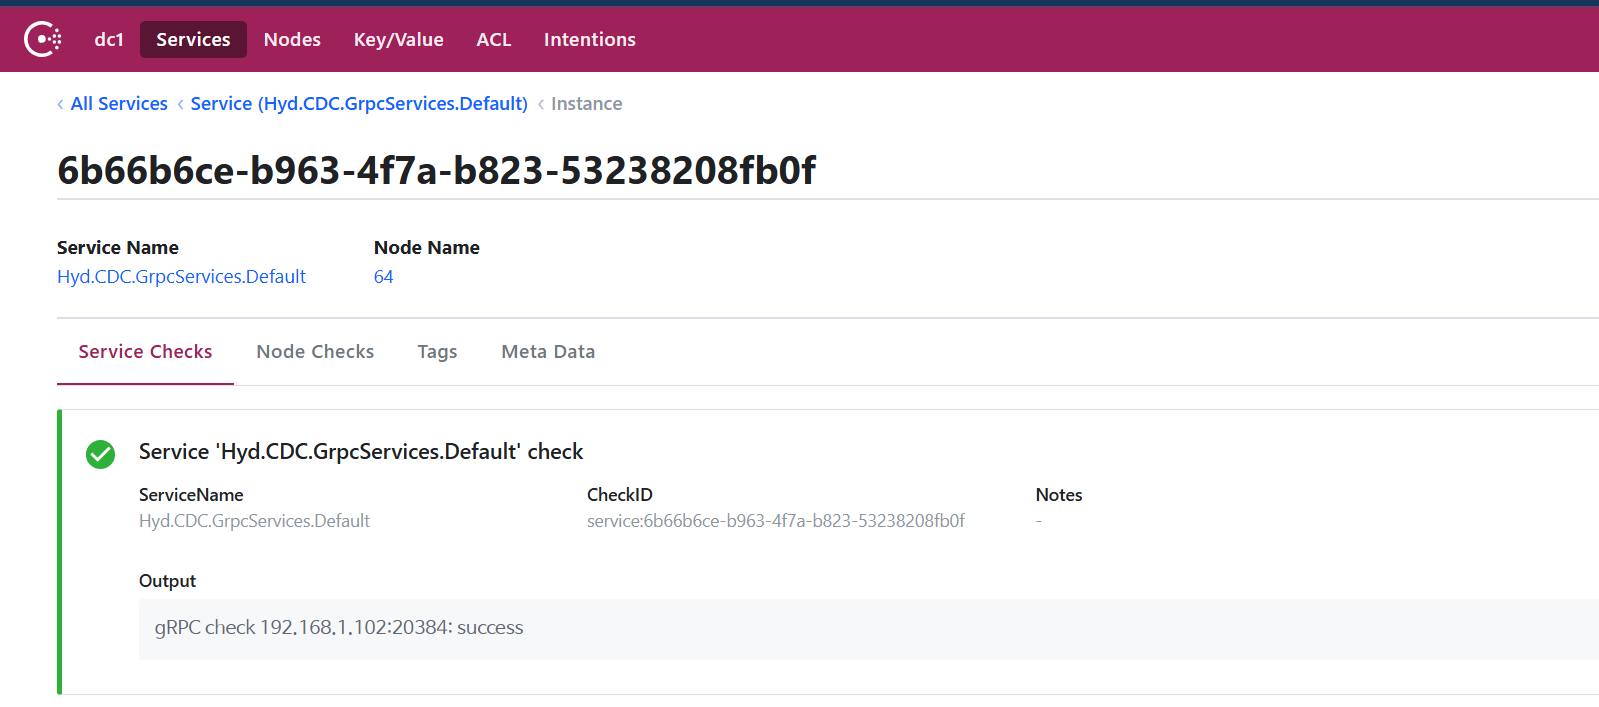This screenshot has height=707, width=1599.
Task: Open node 64 link under Node Name
Action: 383,277
